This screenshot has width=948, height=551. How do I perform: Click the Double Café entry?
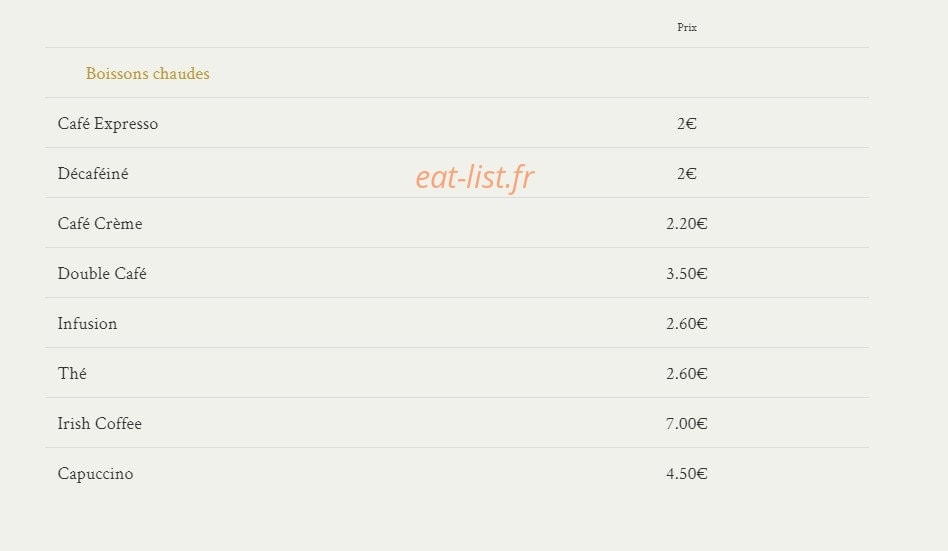[102, 273]
